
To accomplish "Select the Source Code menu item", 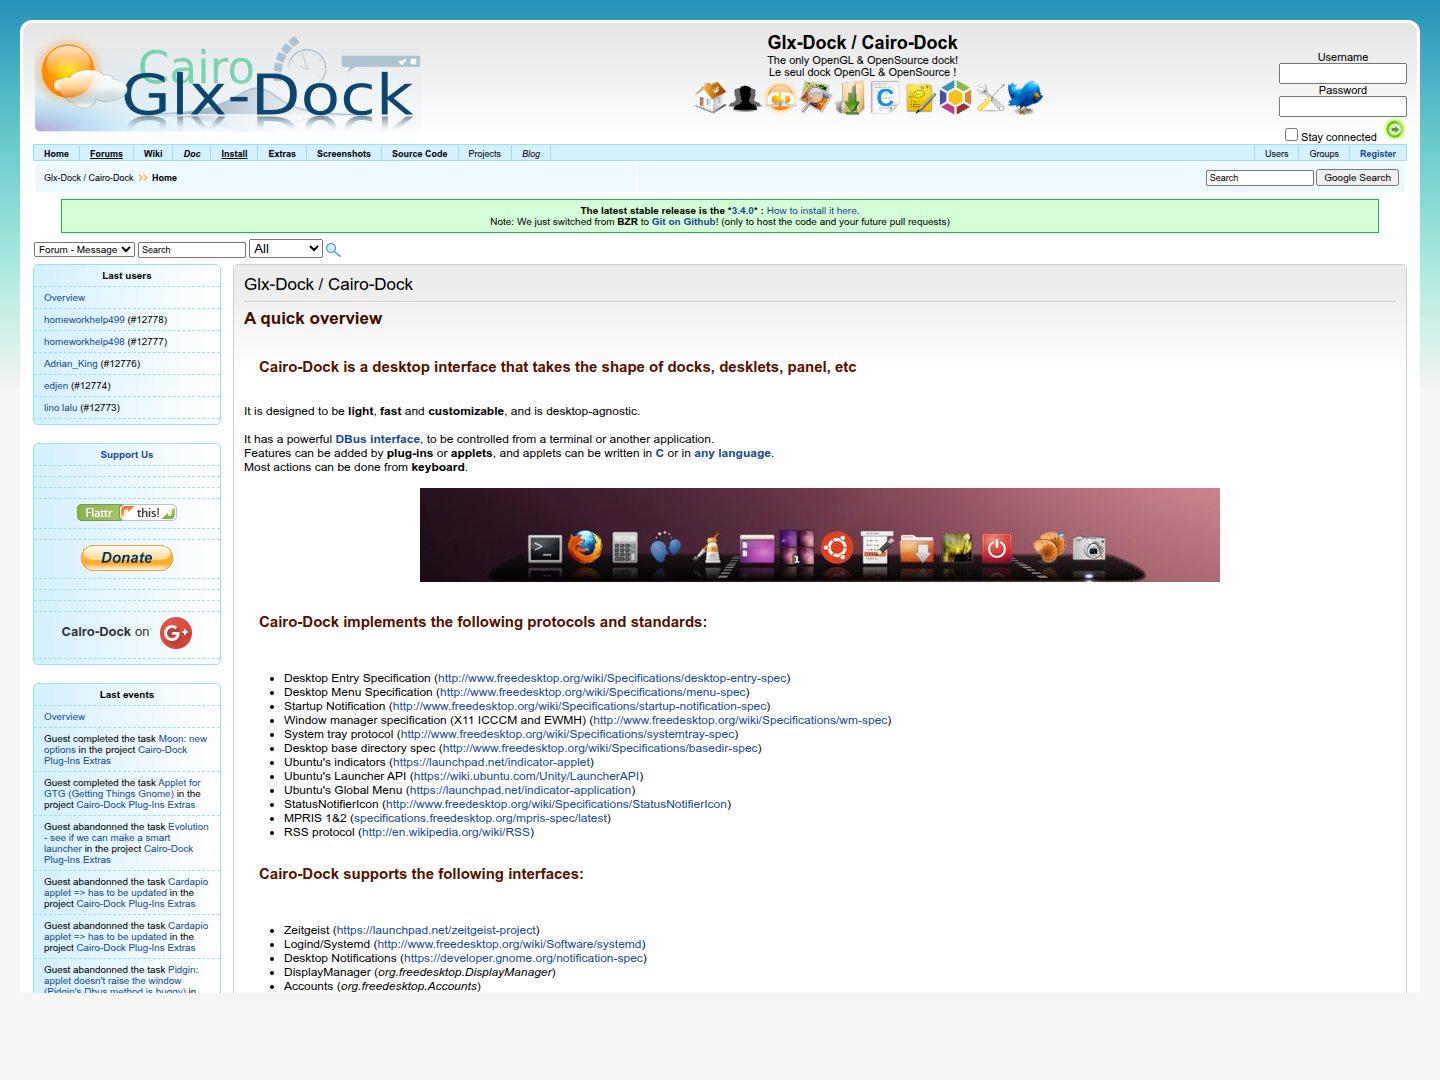I will (420, 154).
